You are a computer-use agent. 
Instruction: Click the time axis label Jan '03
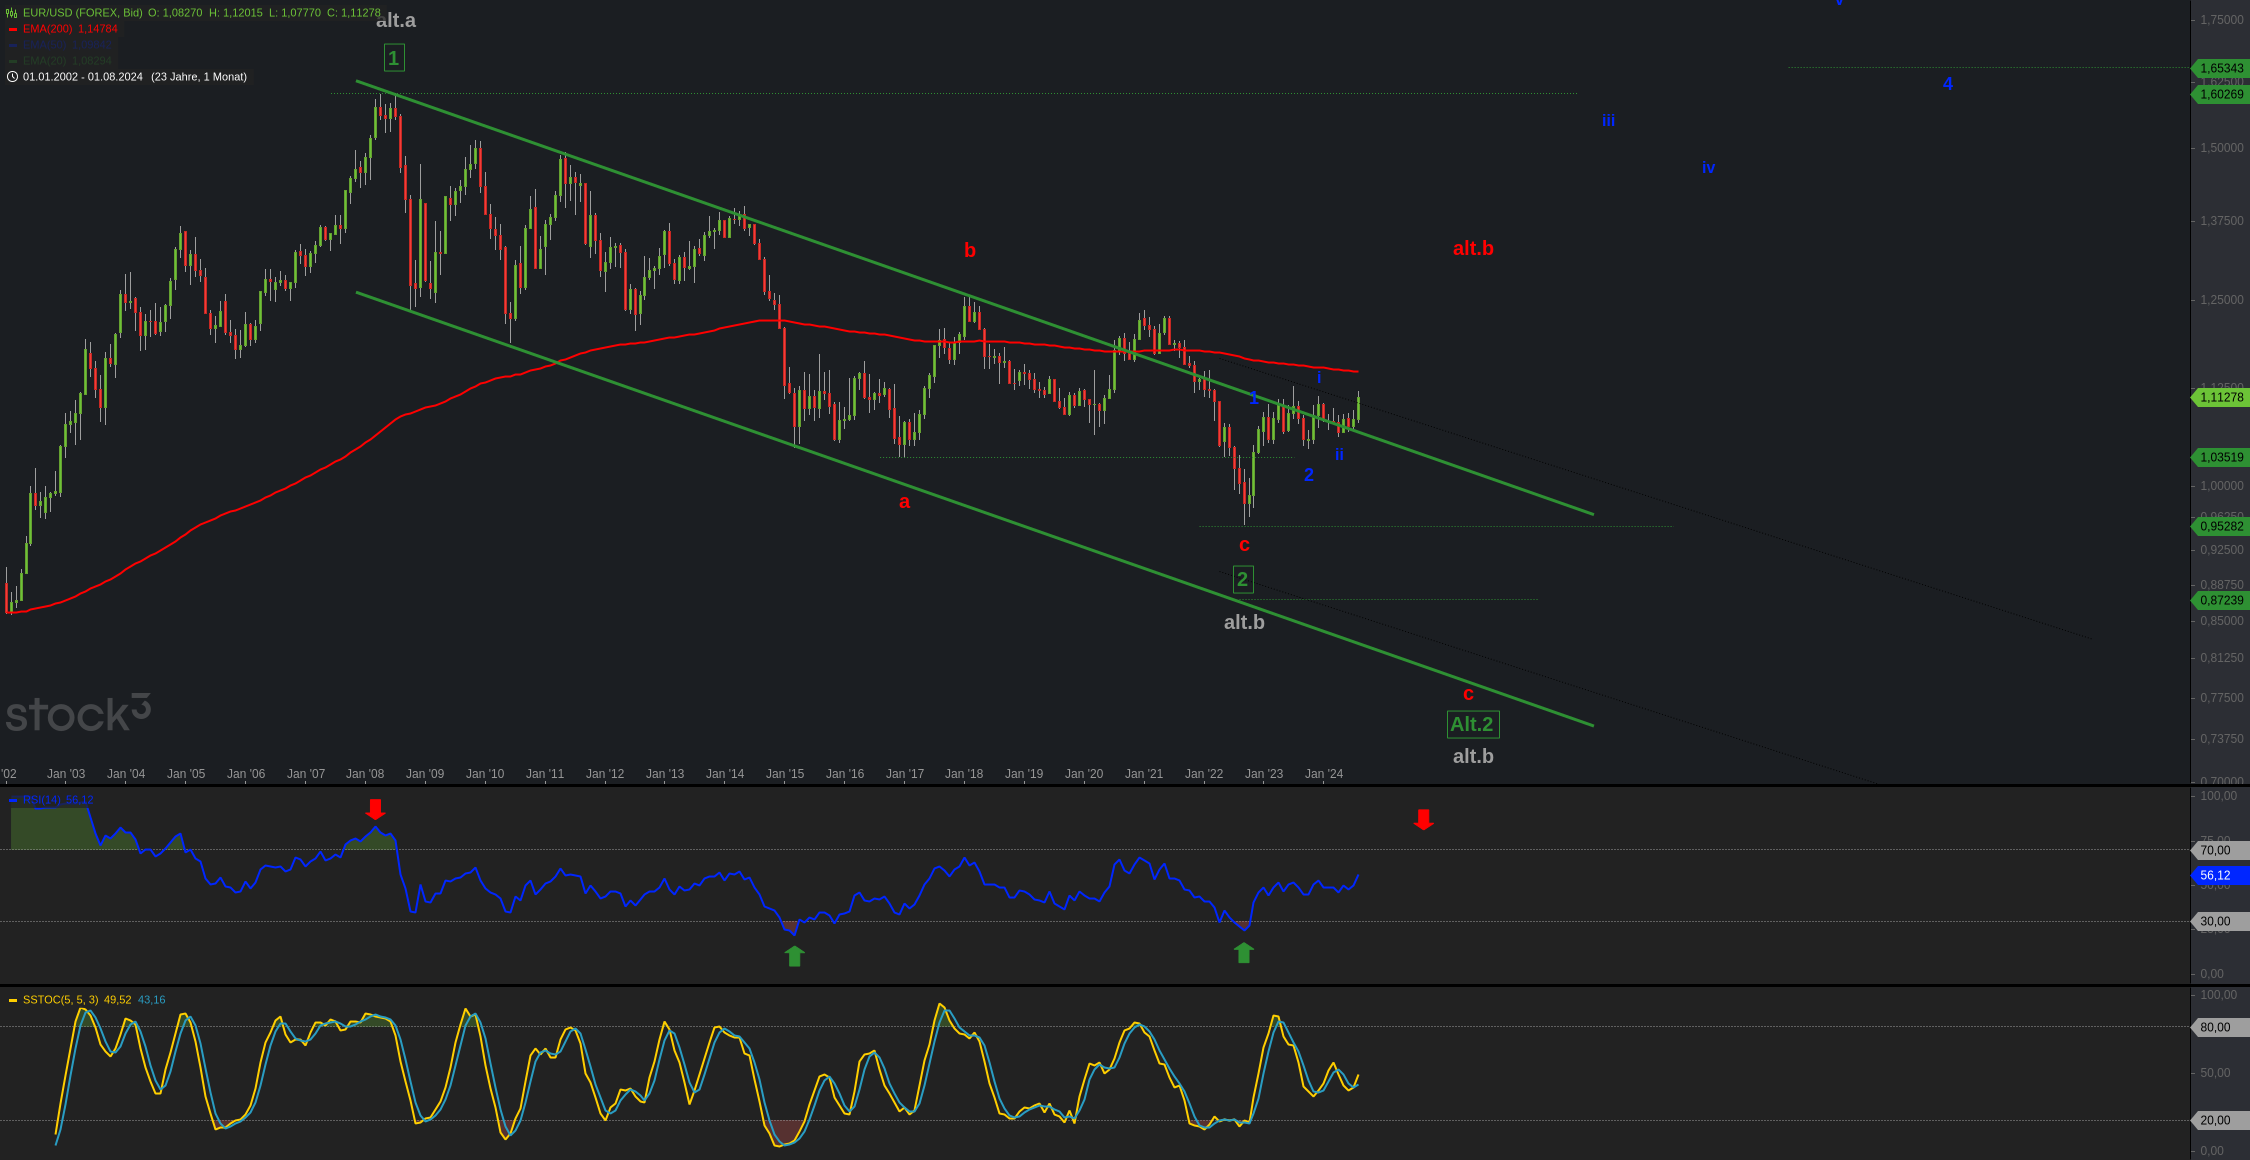pos(66,774)
